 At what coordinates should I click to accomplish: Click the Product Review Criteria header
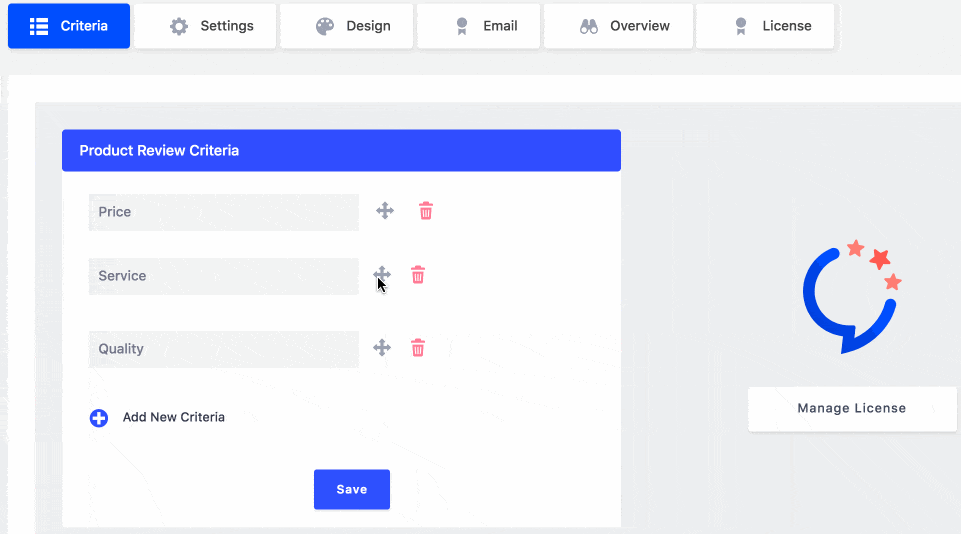[341, 150]
